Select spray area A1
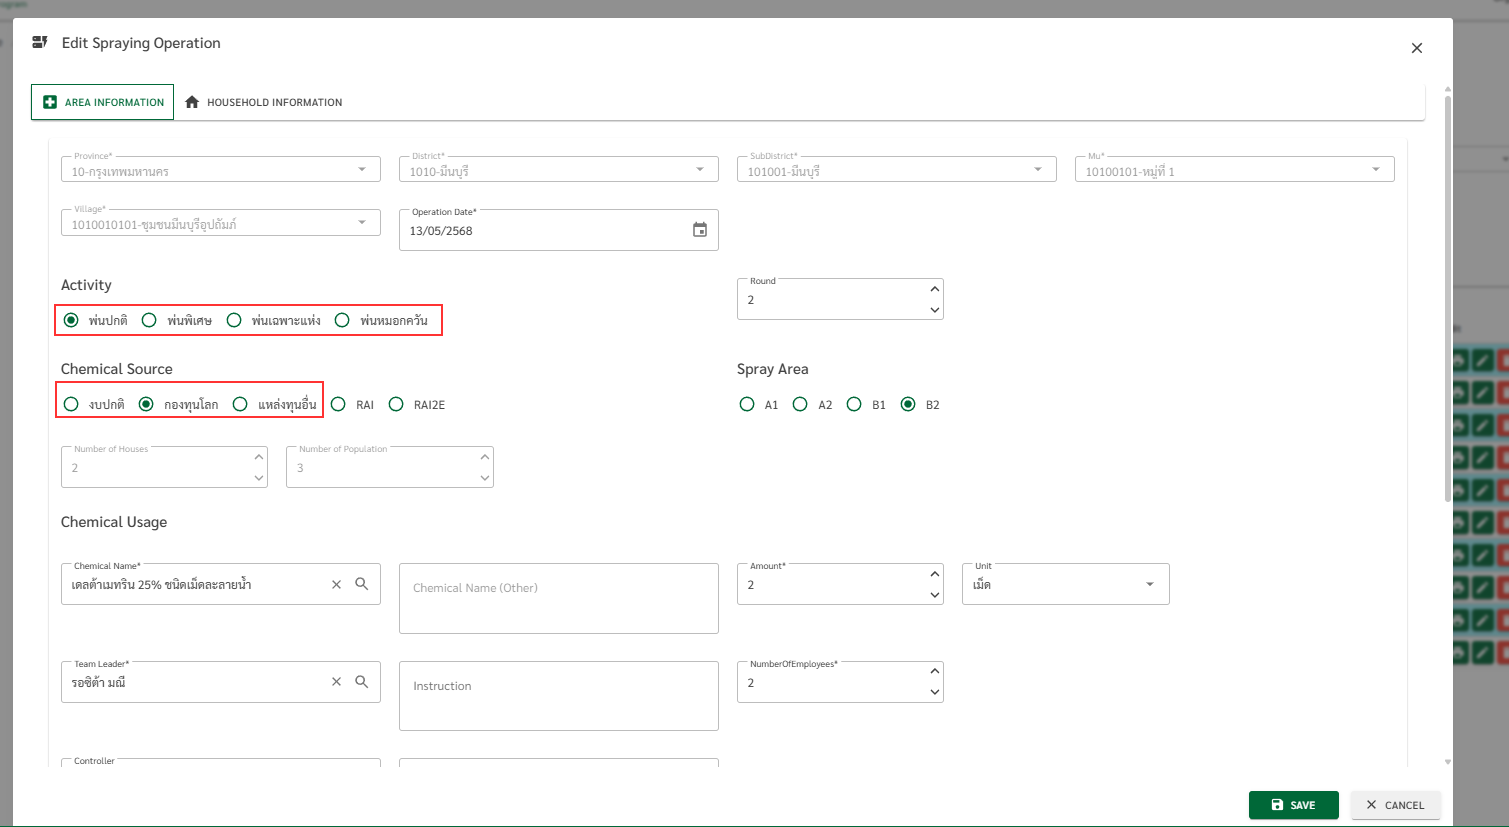Image resolution: width=1509 pixels, height=827 pixels. [747, 404]
